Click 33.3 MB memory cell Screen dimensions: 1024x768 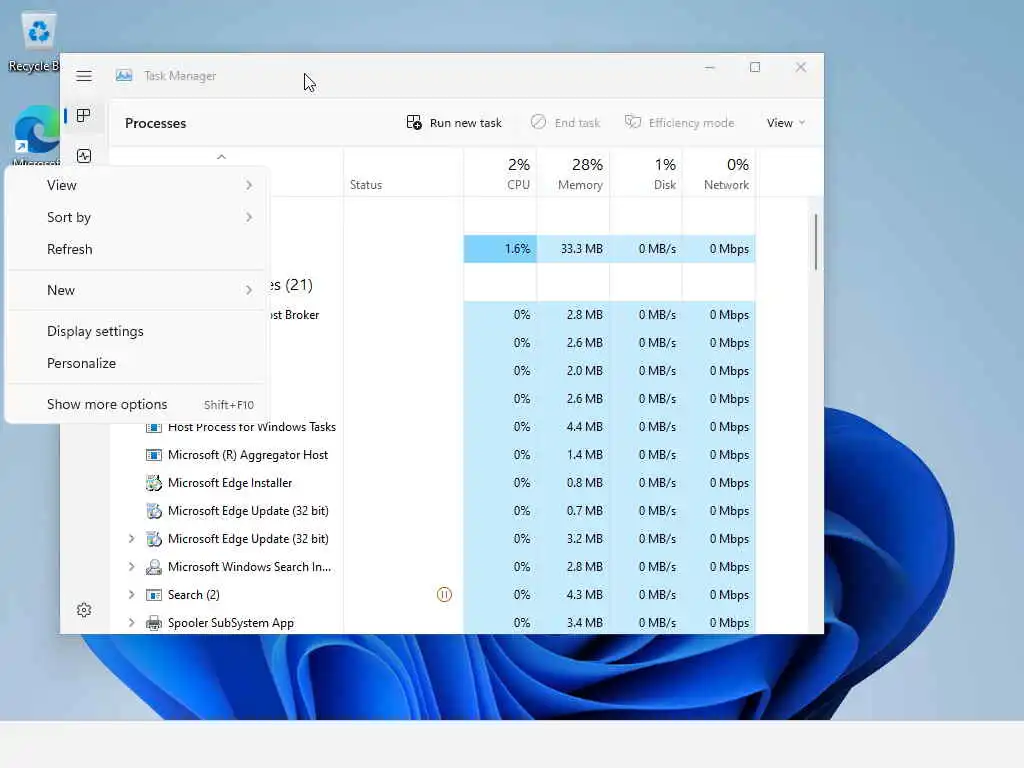click(573, 249)
